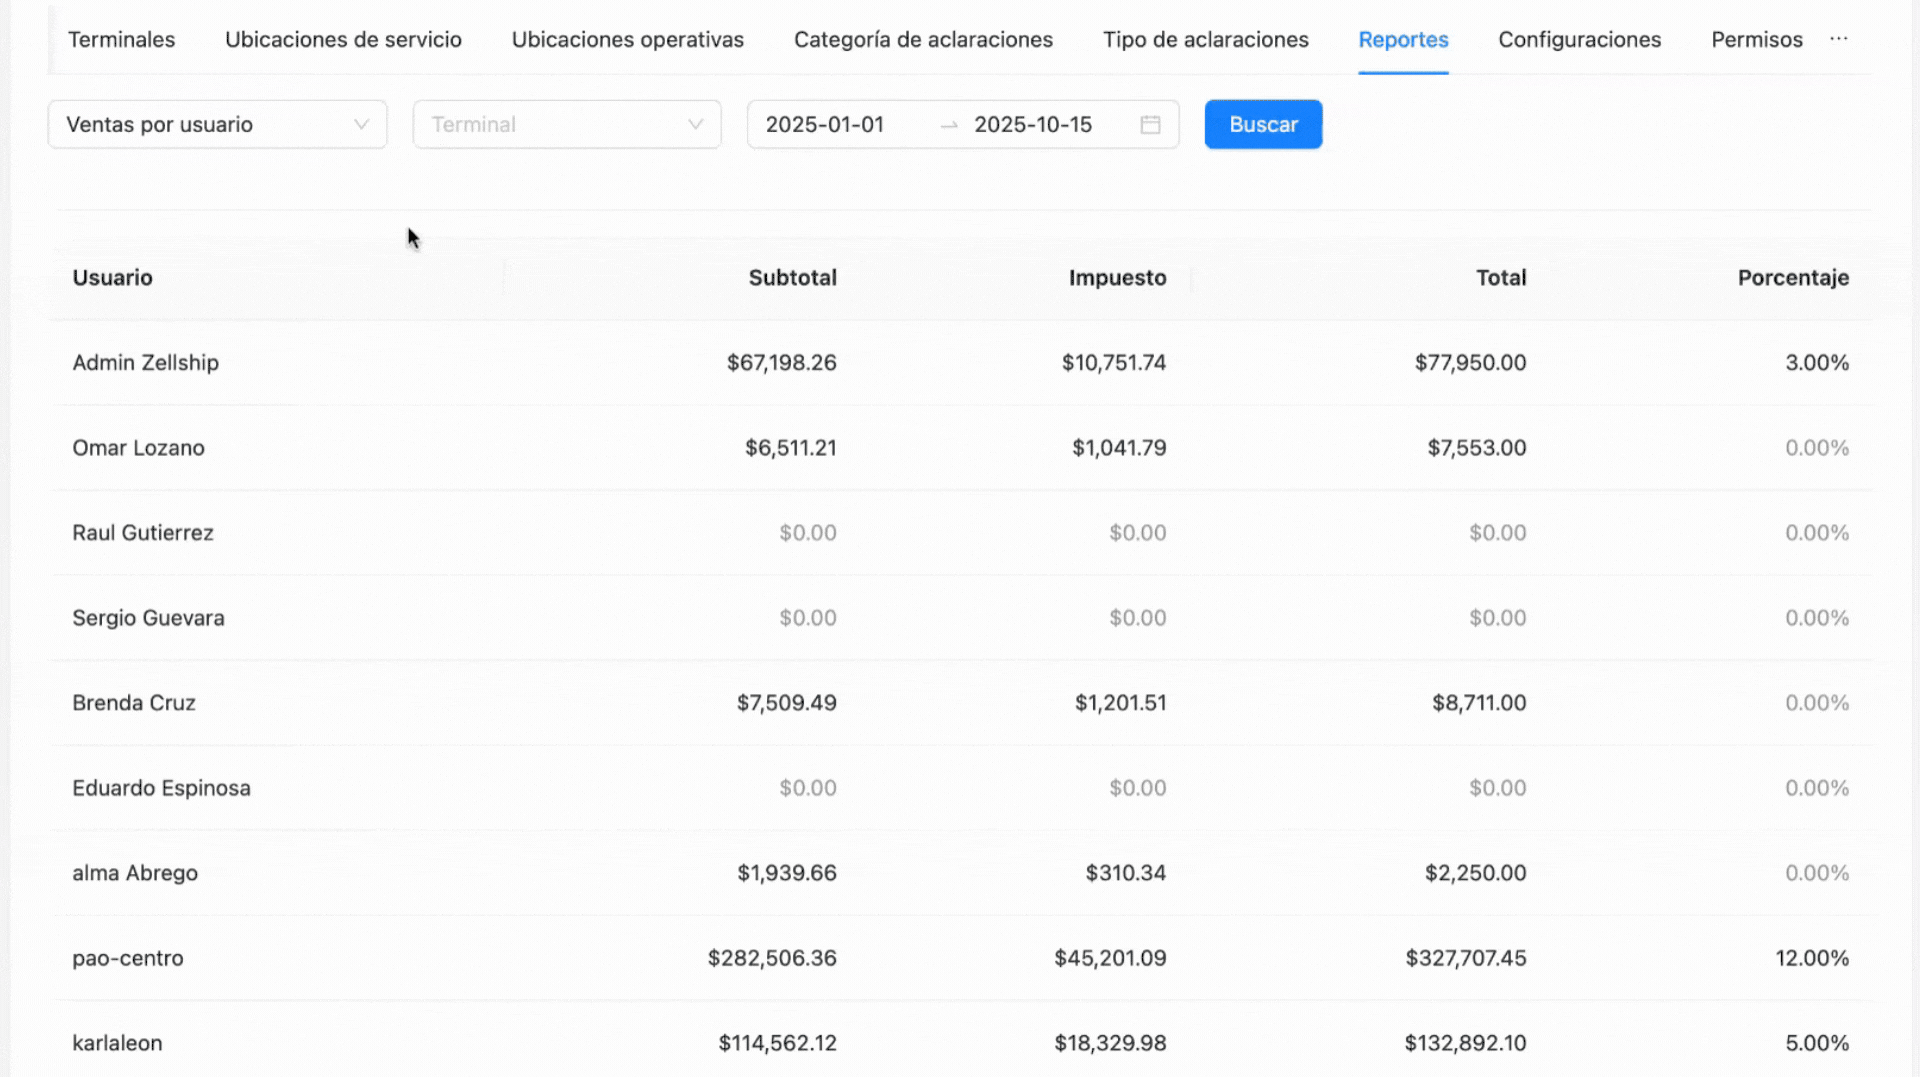Viewport: 1920px width, 1080px height.
Task: Select Categoría de aclaraciones tab
Action: coord(923,40)
